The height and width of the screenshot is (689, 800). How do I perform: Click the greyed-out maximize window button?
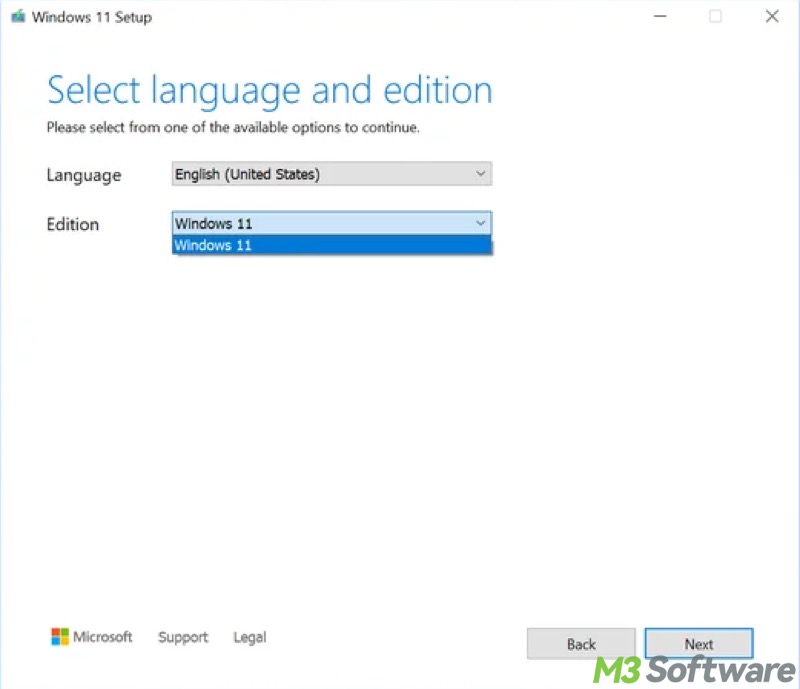coord(715,17)
